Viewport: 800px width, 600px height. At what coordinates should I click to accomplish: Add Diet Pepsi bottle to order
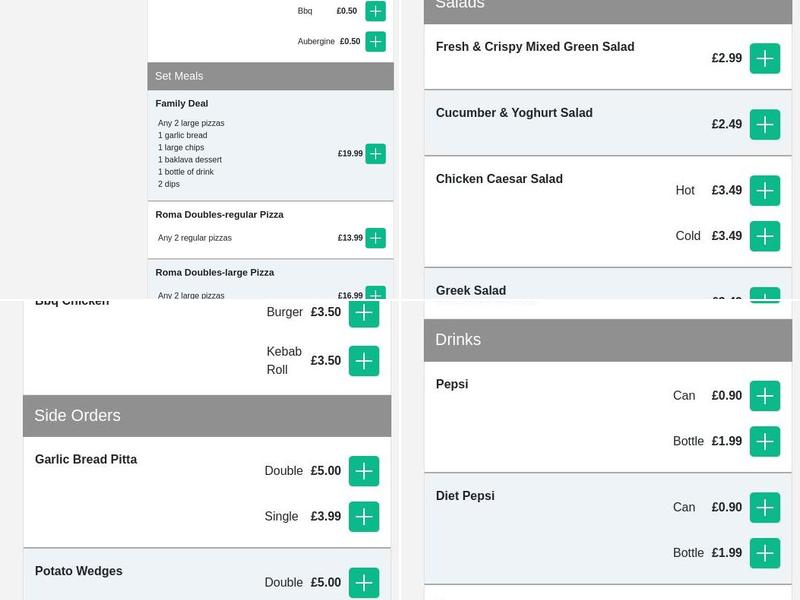(x=765, y=553)
